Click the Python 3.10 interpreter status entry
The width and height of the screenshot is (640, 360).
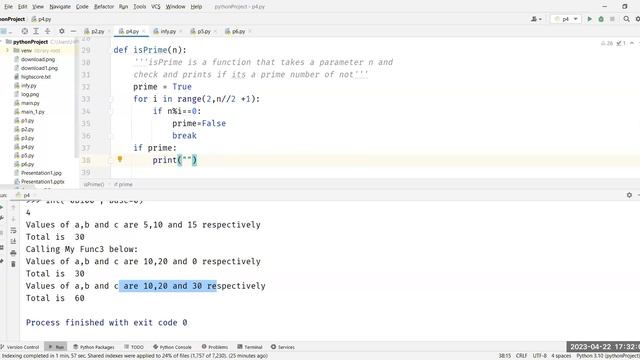point(608,356)
